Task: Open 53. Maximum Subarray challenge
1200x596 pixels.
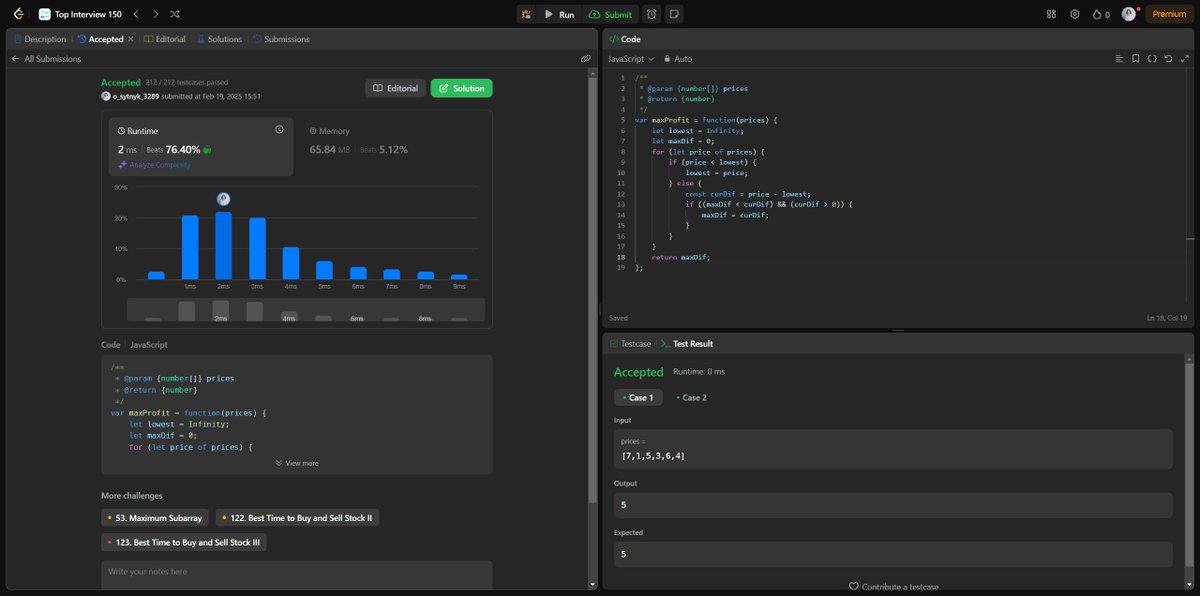Action: click(x=155, y=517)
